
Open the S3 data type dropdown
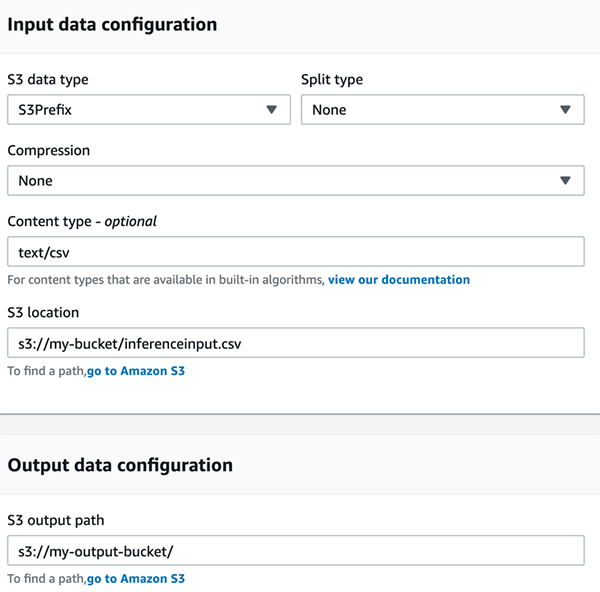point(149,110)
